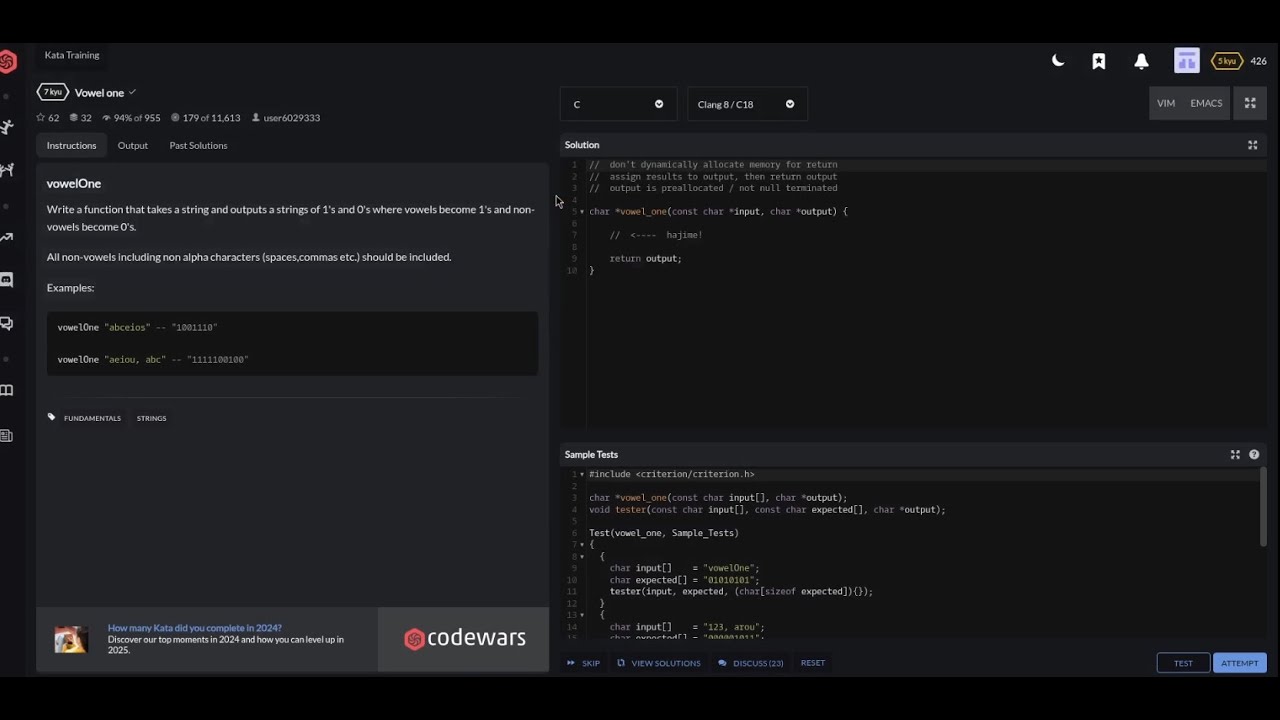Click the Kata Training header label
Image resolution: width=1280 pixels, height=720 pixels.
(x=72, y=55)
